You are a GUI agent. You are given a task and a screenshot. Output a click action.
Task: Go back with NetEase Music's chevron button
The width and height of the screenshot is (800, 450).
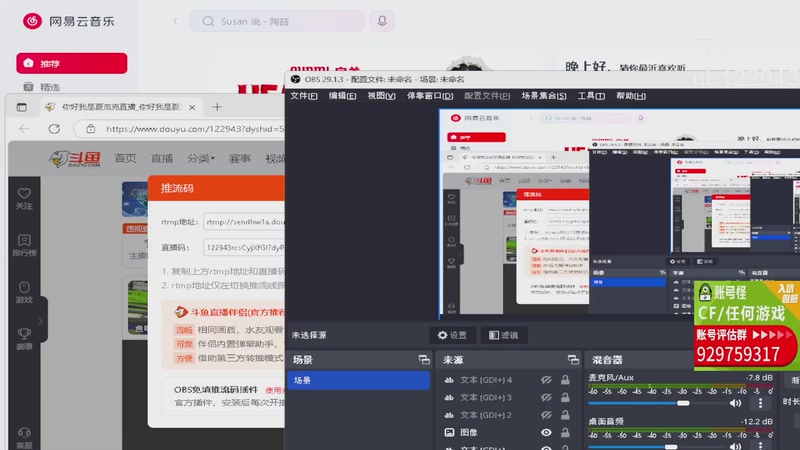tap(176, 21)
